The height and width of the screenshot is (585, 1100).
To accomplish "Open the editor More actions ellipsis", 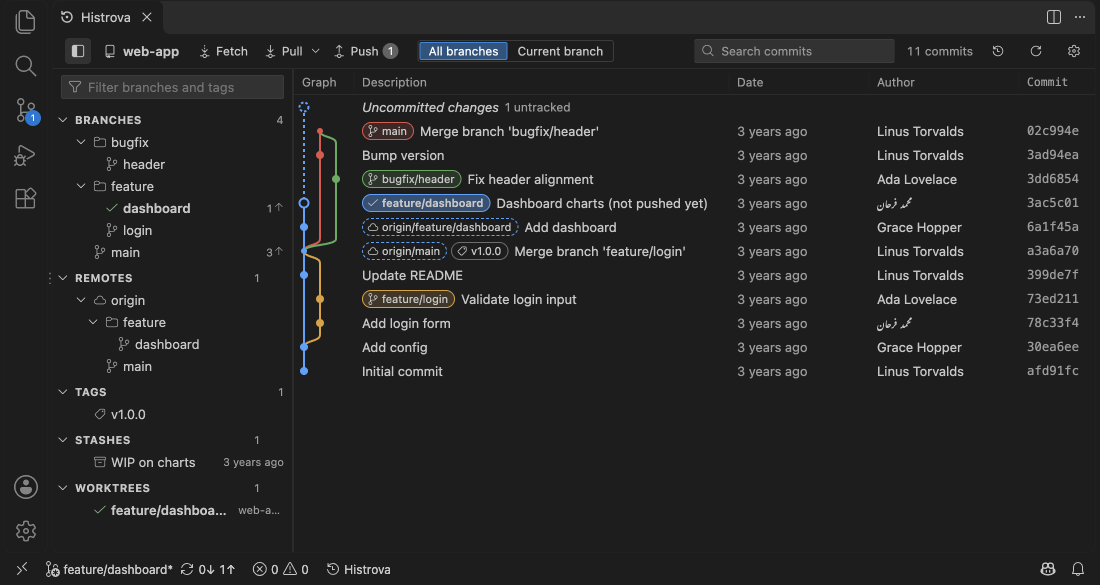I will pos(1080,17).
